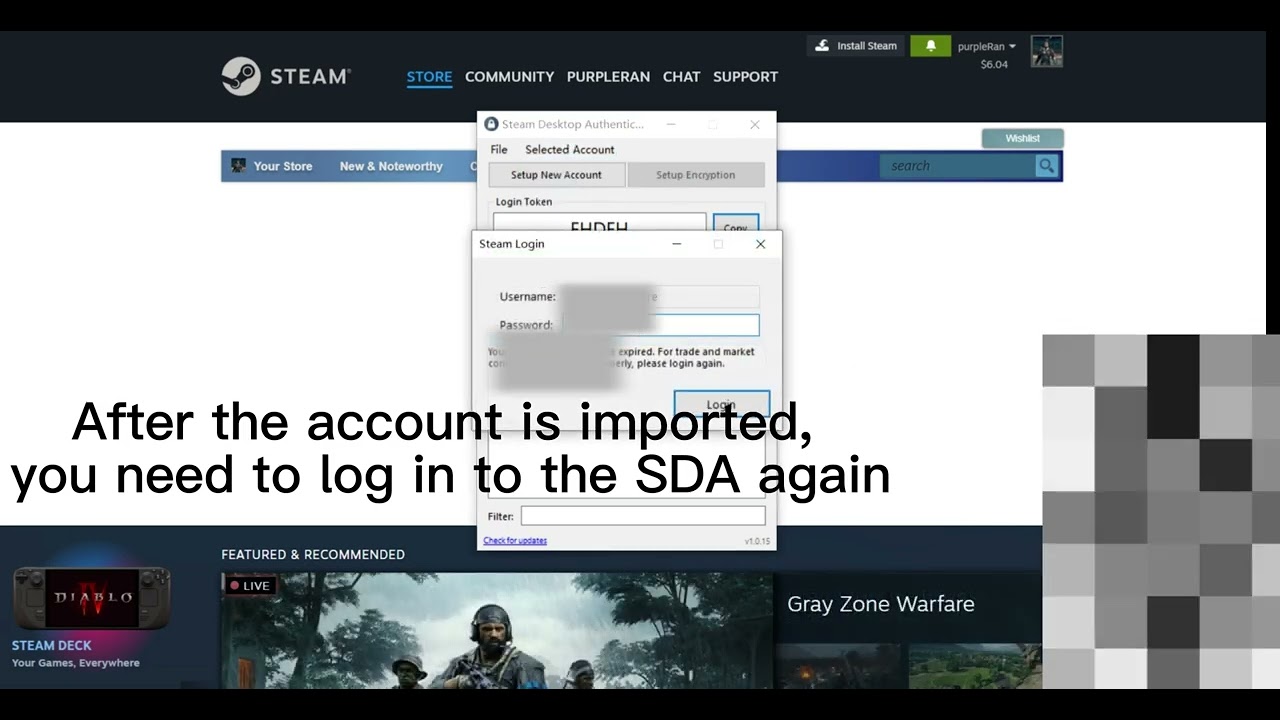Close the Steam Login dialog
Viewport: 1280px width, 720px height.
760,244
